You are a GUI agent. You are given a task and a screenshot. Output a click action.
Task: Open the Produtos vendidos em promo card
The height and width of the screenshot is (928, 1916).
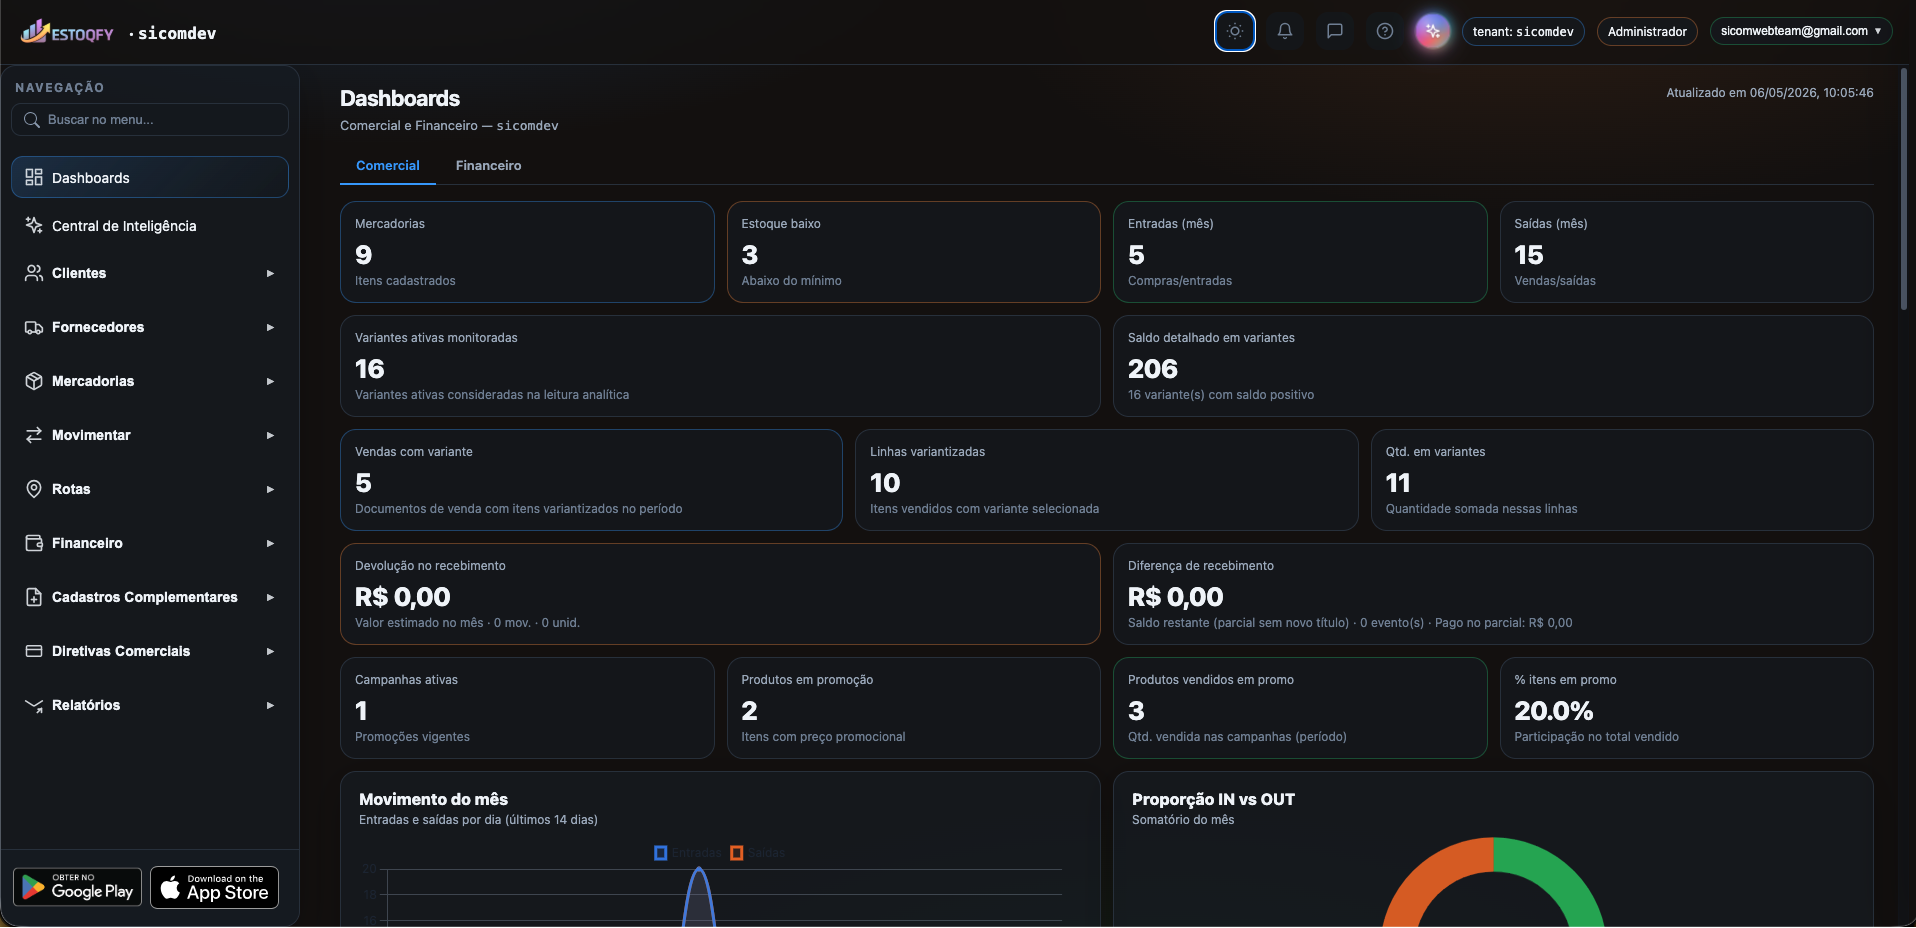tap(1300, 708)
